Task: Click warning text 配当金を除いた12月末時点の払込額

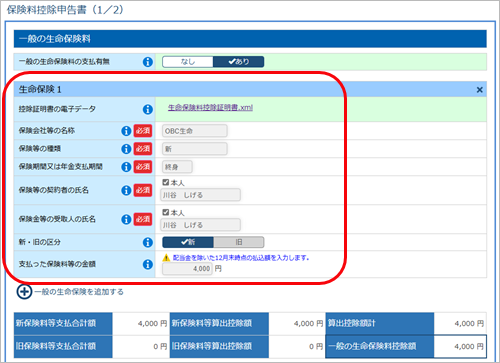Action: 241,258
